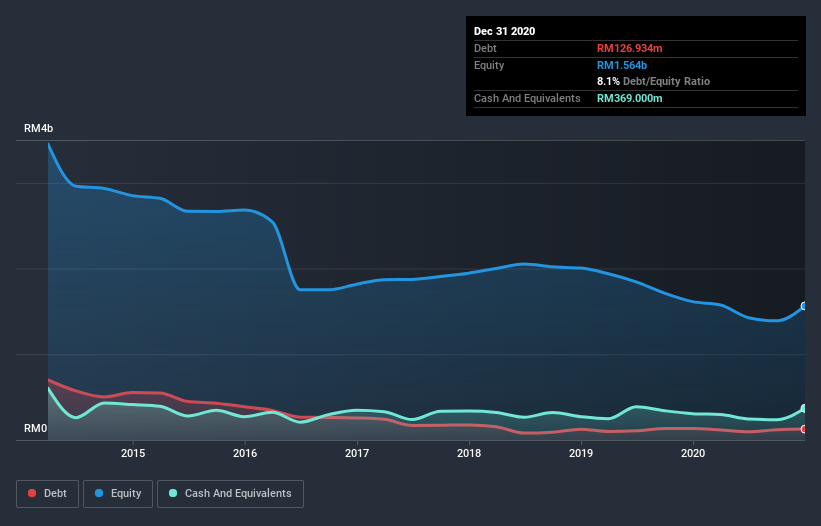The height and width of the screenshot is (526, 821).
Task: Click the RM1.564b equity value
Action: [622, 65]
